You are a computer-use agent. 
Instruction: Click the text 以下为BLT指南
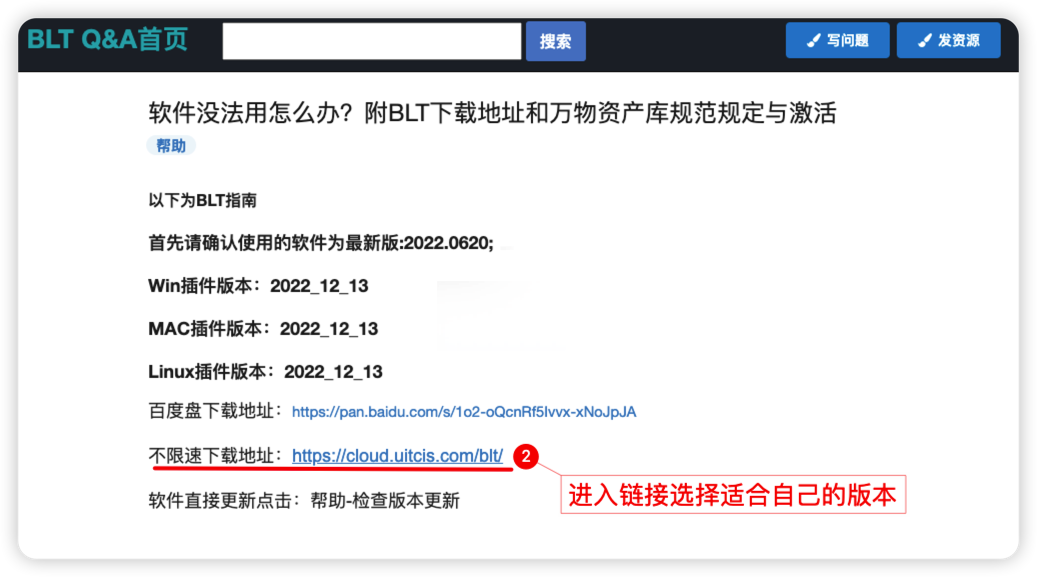[x=202, y=200]
